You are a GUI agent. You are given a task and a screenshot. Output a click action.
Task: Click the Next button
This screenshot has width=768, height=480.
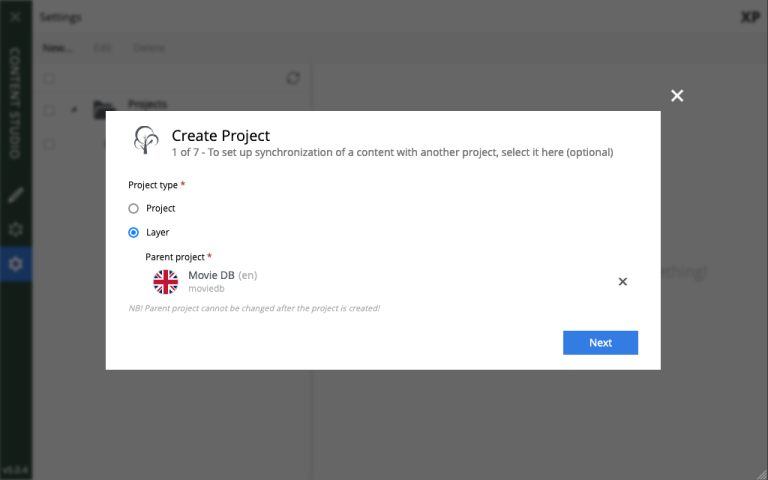600,343
